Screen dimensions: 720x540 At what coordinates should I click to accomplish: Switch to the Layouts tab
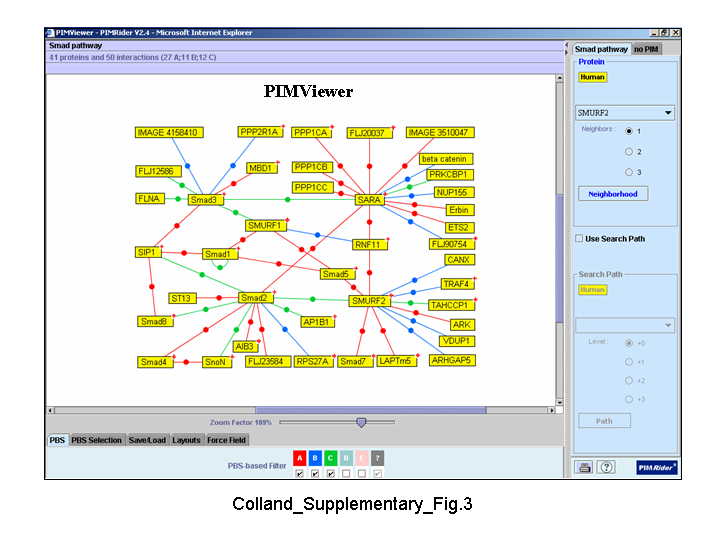pos(186,440)
